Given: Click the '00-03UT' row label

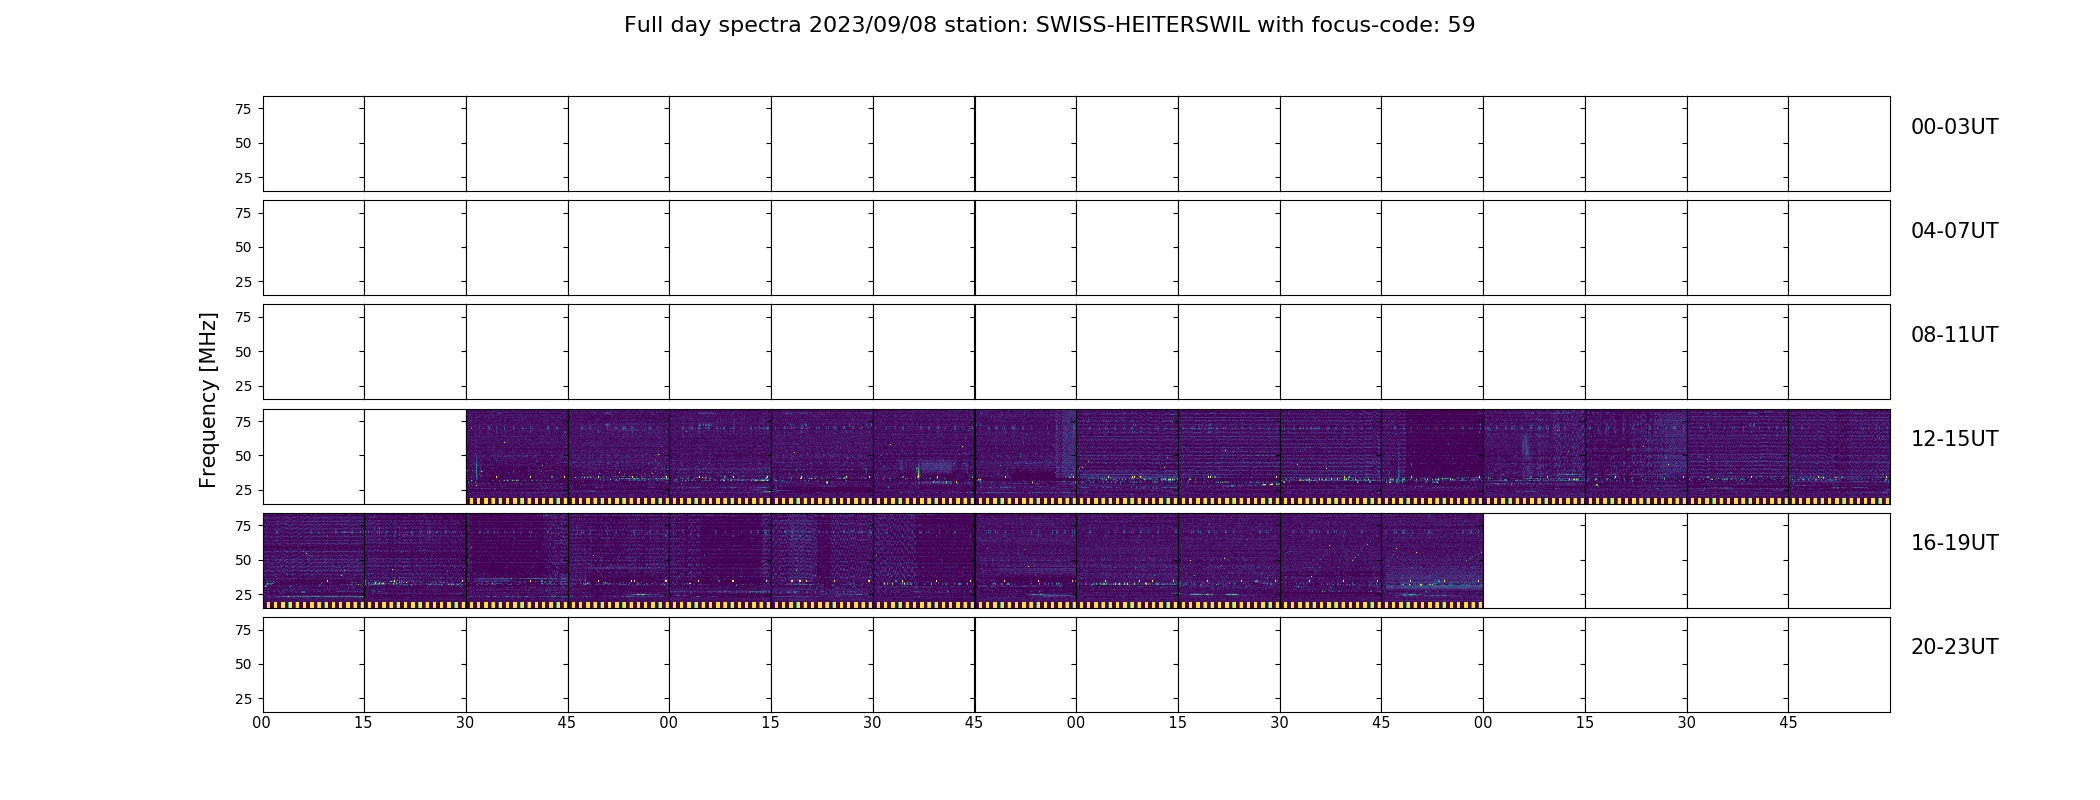Looking at the screenshot, I should tap(1954, 127).
